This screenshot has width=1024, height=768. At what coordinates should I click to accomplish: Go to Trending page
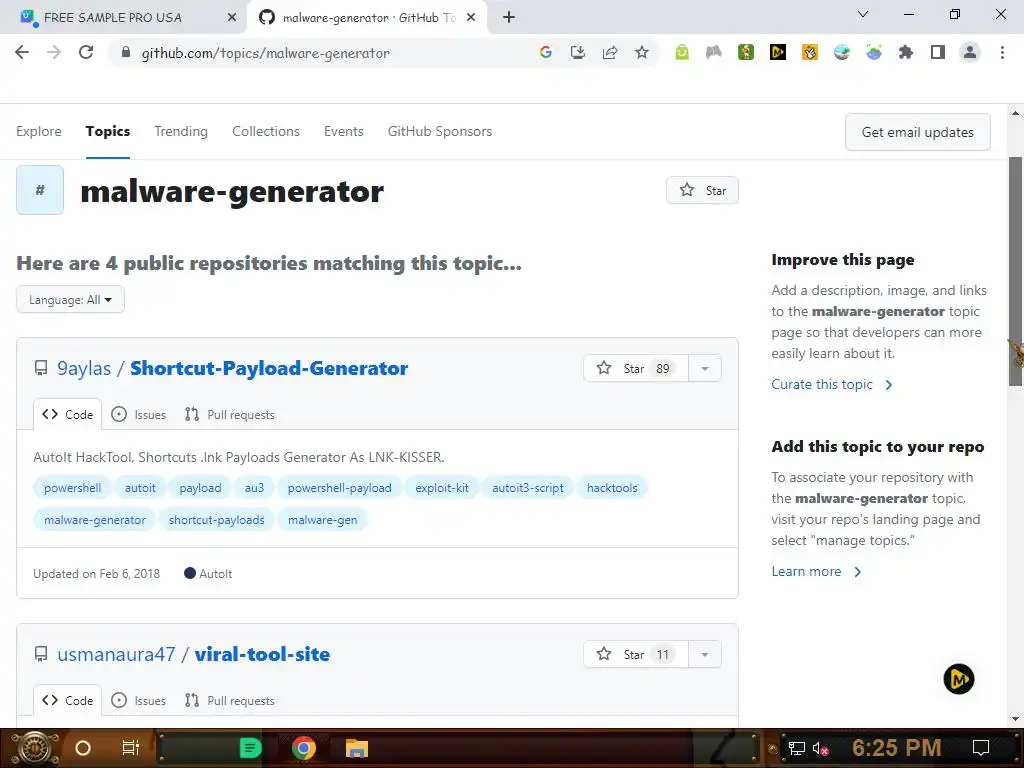click(x=181, y=131)
